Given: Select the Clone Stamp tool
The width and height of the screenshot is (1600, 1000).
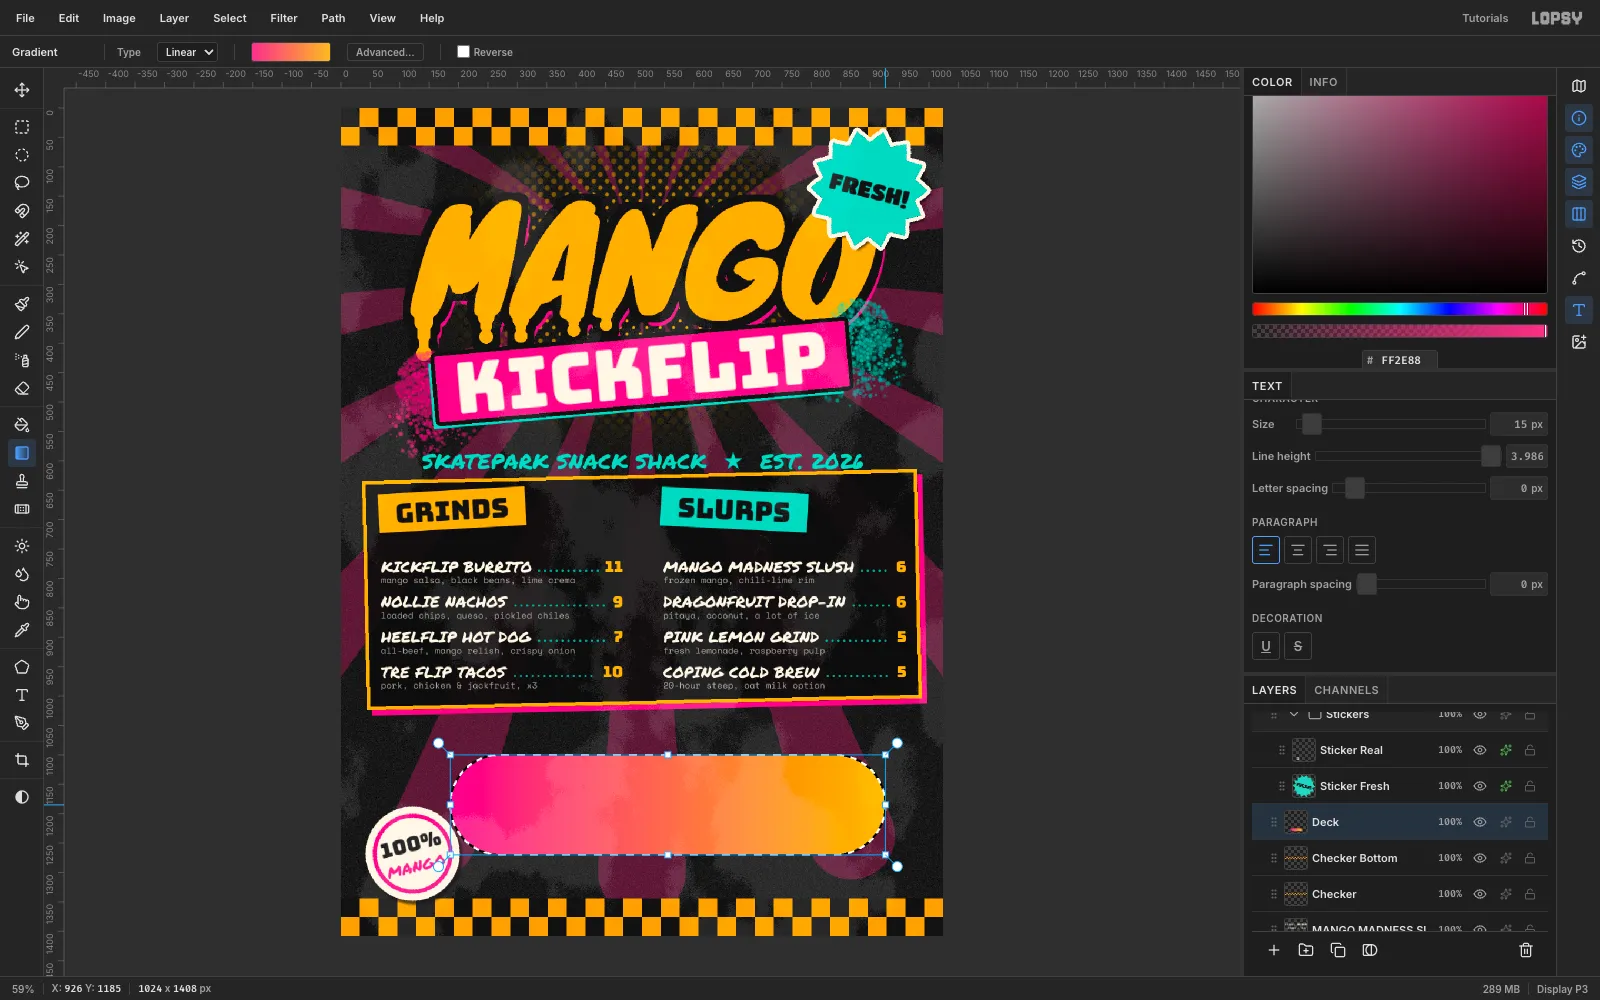Looking at the screenshot, I should click(x=22, y=481).
